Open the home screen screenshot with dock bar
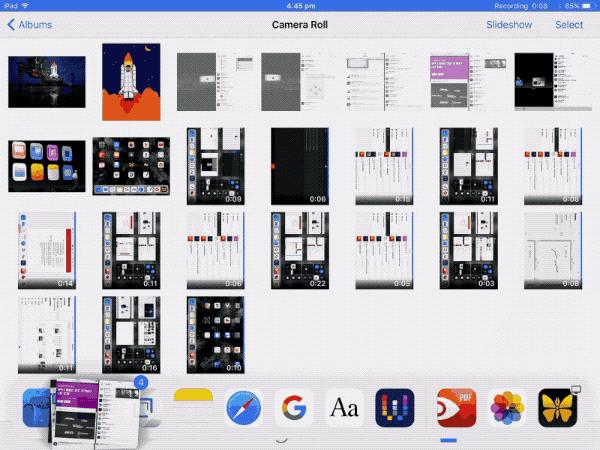 click(131, 166)
